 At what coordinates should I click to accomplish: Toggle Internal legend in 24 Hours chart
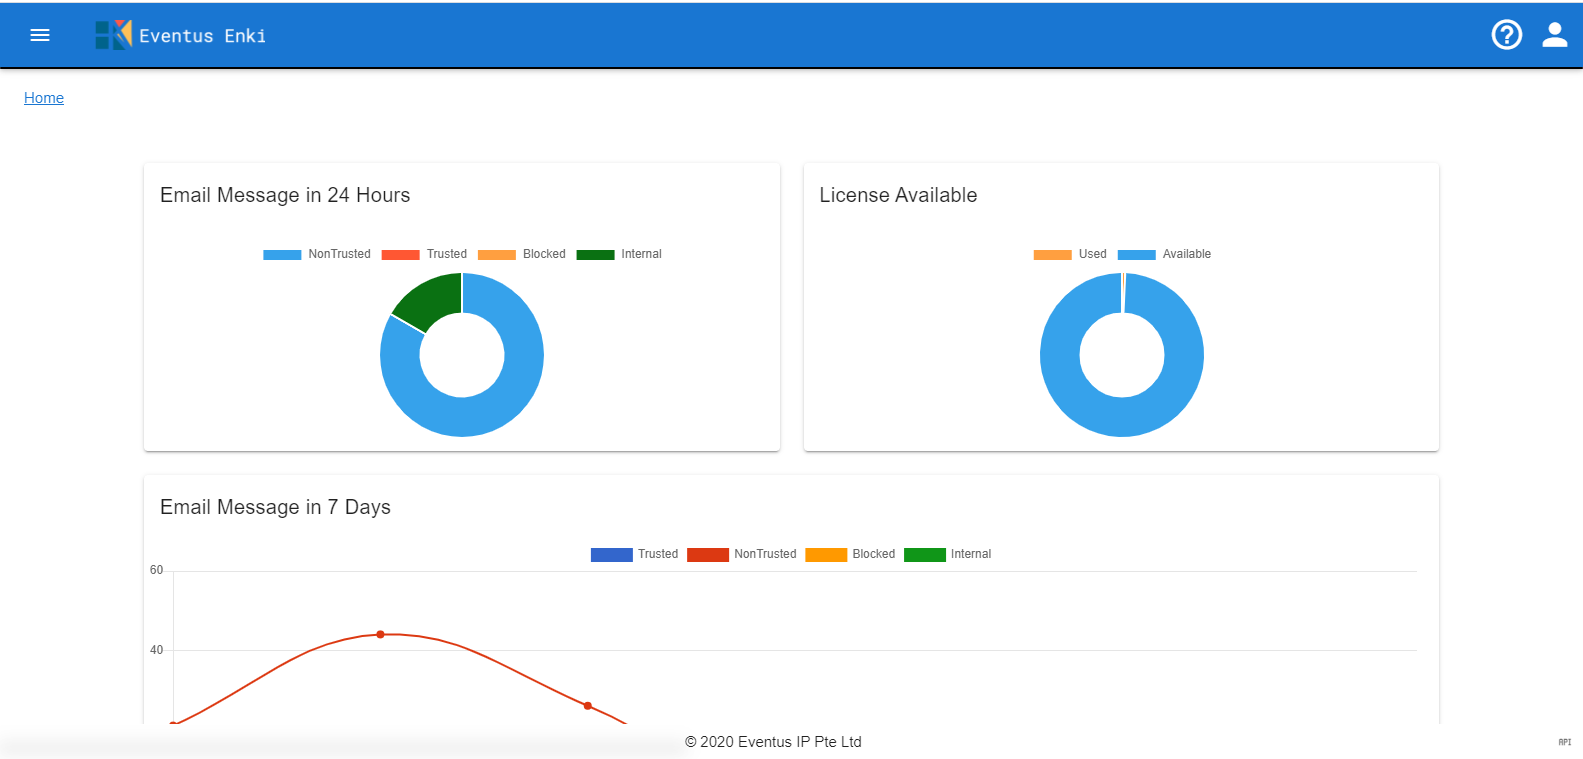pos(619,254)
